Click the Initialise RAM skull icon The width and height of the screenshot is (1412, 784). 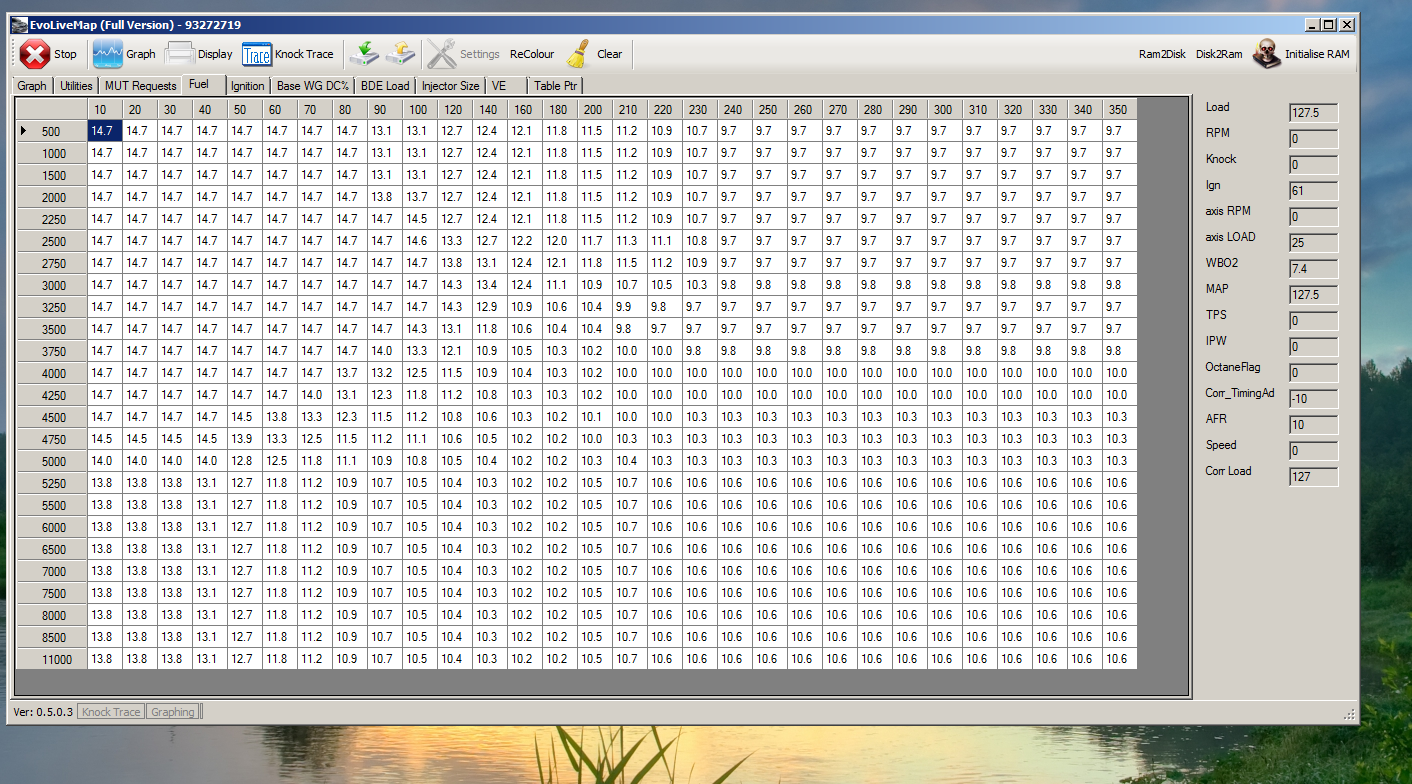point(1267,54)
